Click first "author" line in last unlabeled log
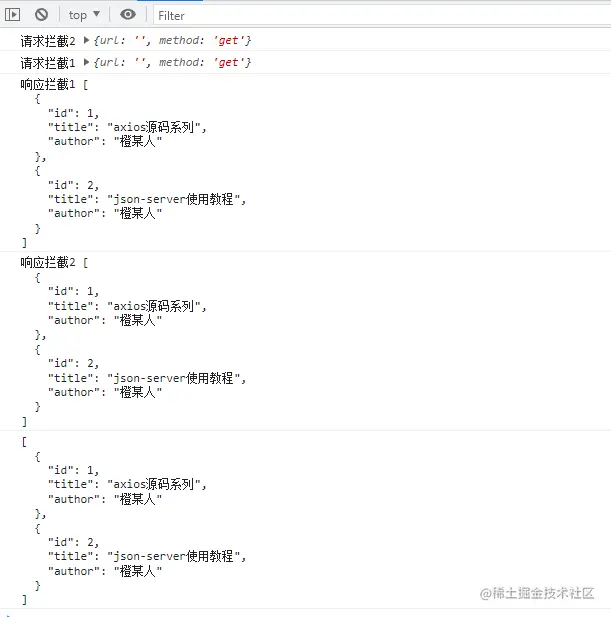The image size is (611, 617). pos(105,499)
